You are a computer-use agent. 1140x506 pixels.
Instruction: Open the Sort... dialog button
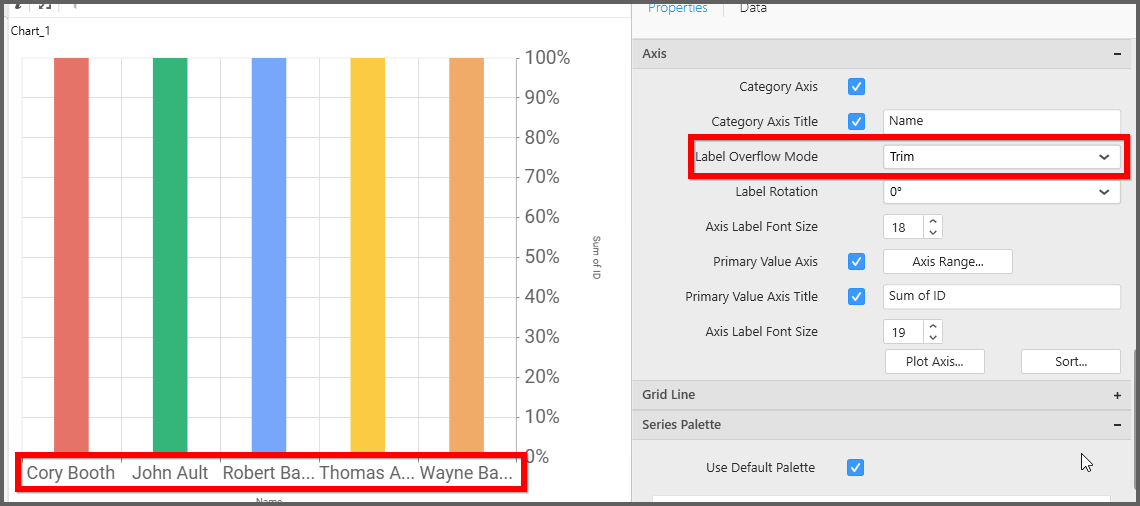1070,362
